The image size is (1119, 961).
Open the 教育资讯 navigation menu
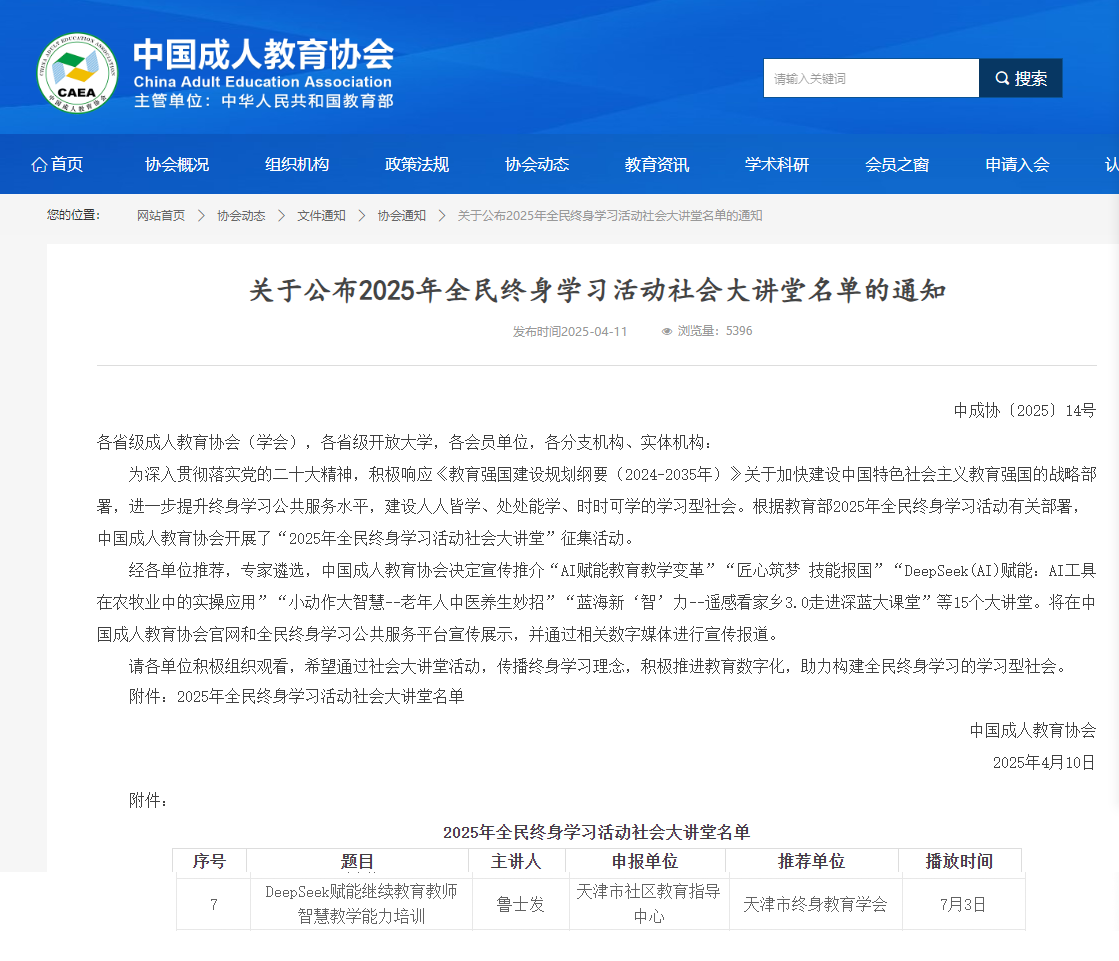[x=657, y=165]
